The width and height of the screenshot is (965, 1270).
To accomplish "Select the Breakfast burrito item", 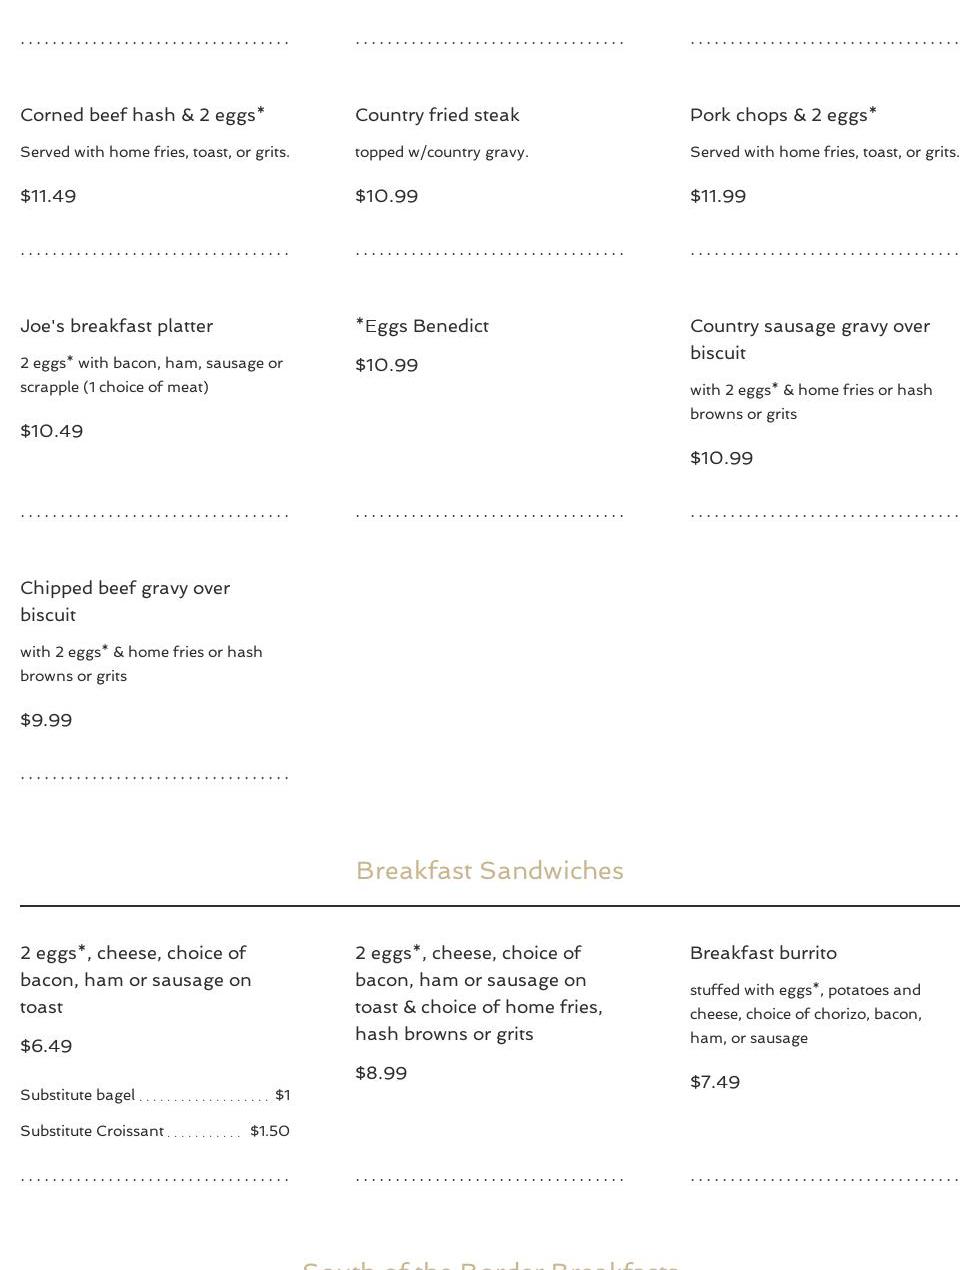I will point(763,953).
